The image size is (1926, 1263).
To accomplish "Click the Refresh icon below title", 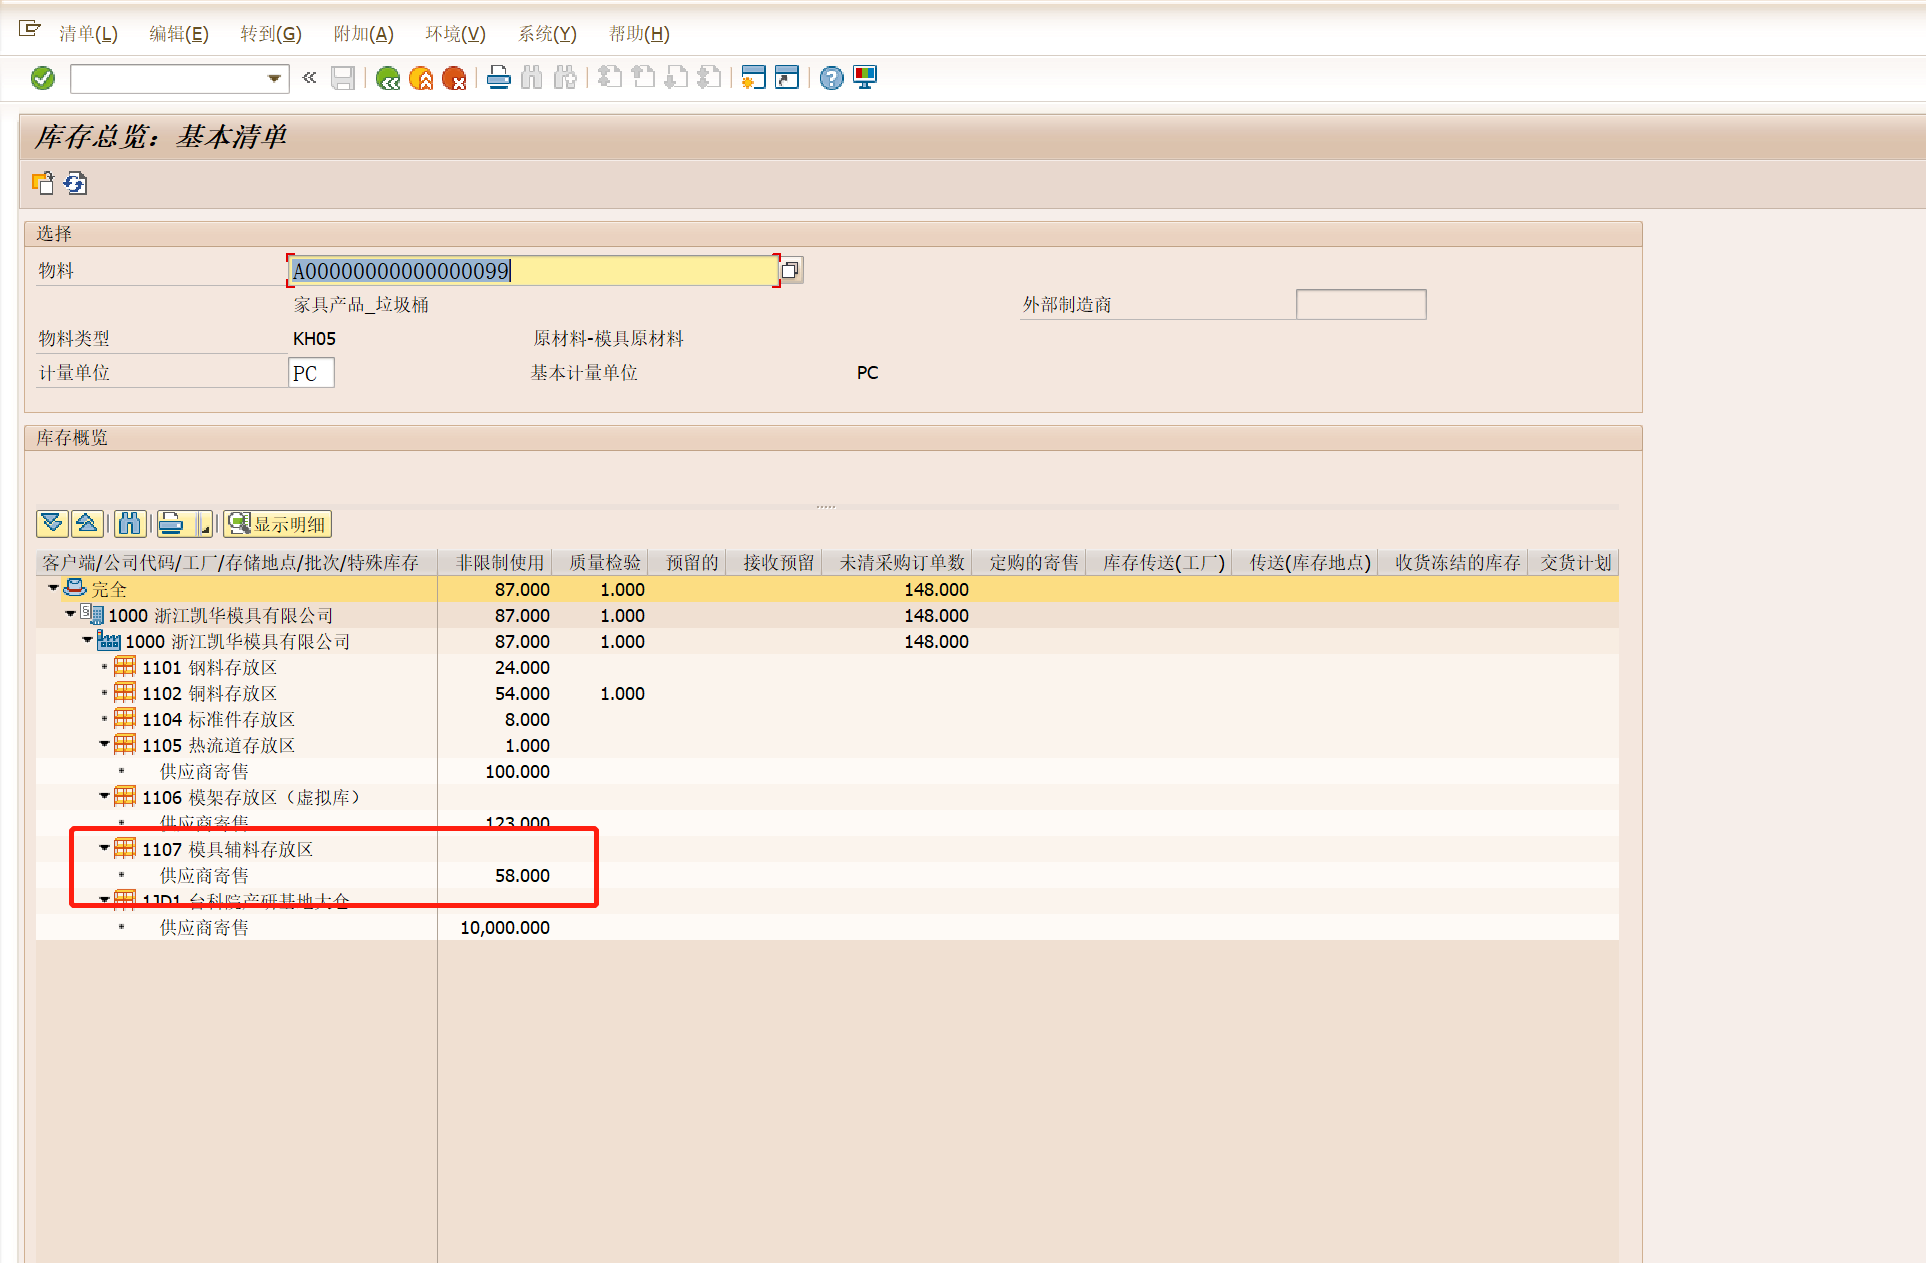I will pyautogui.click(x=76, y=183).
